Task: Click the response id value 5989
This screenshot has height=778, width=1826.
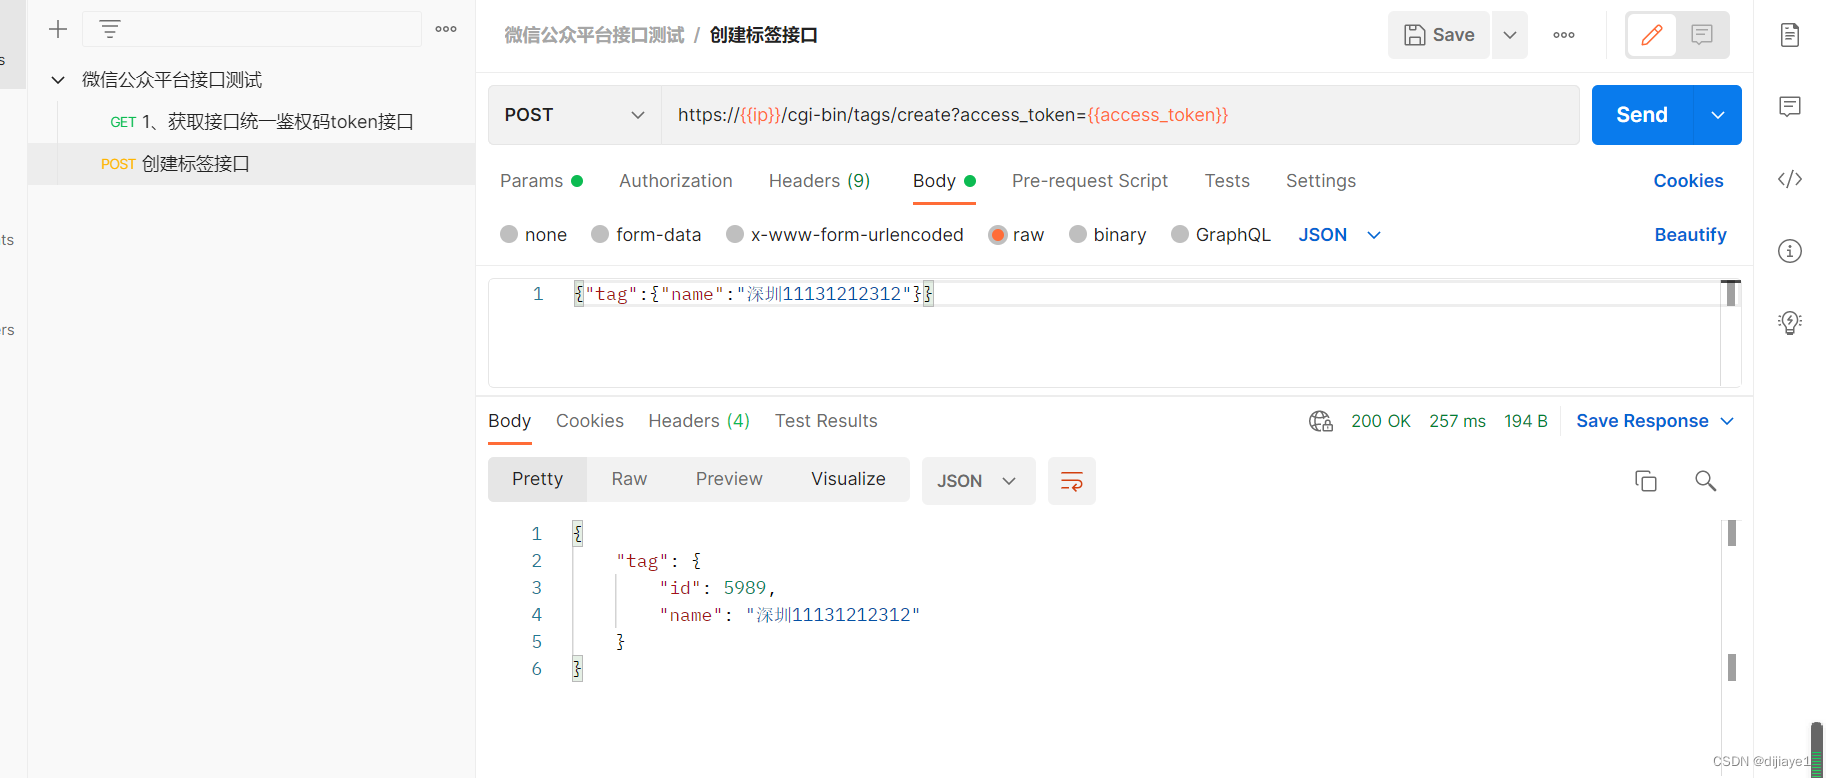Action: (x=745, y=588)
